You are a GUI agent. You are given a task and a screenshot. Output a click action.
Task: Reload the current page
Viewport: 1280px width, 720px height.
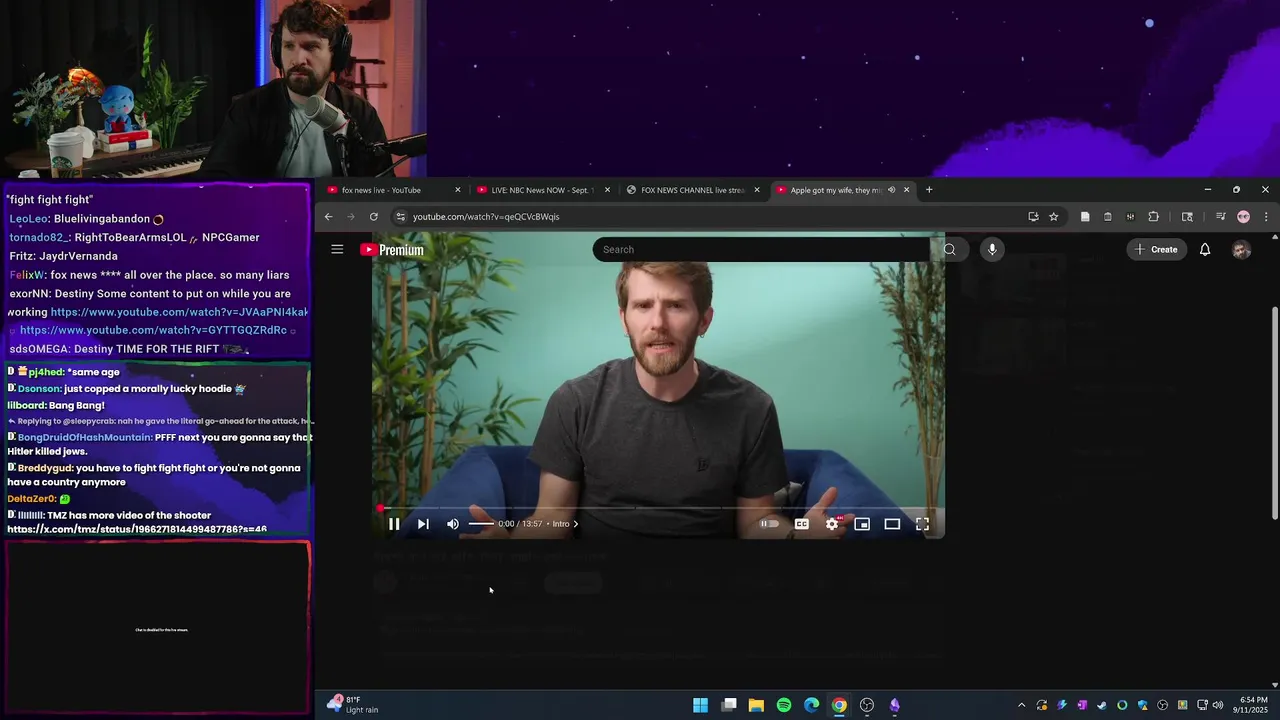(x=374, y=217)
